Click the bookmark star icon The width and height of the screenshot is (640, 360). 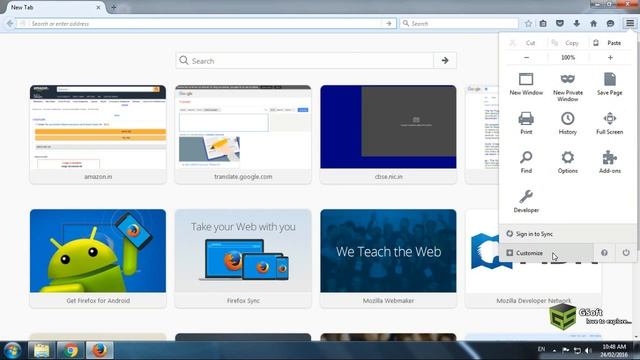coord(528,24)
